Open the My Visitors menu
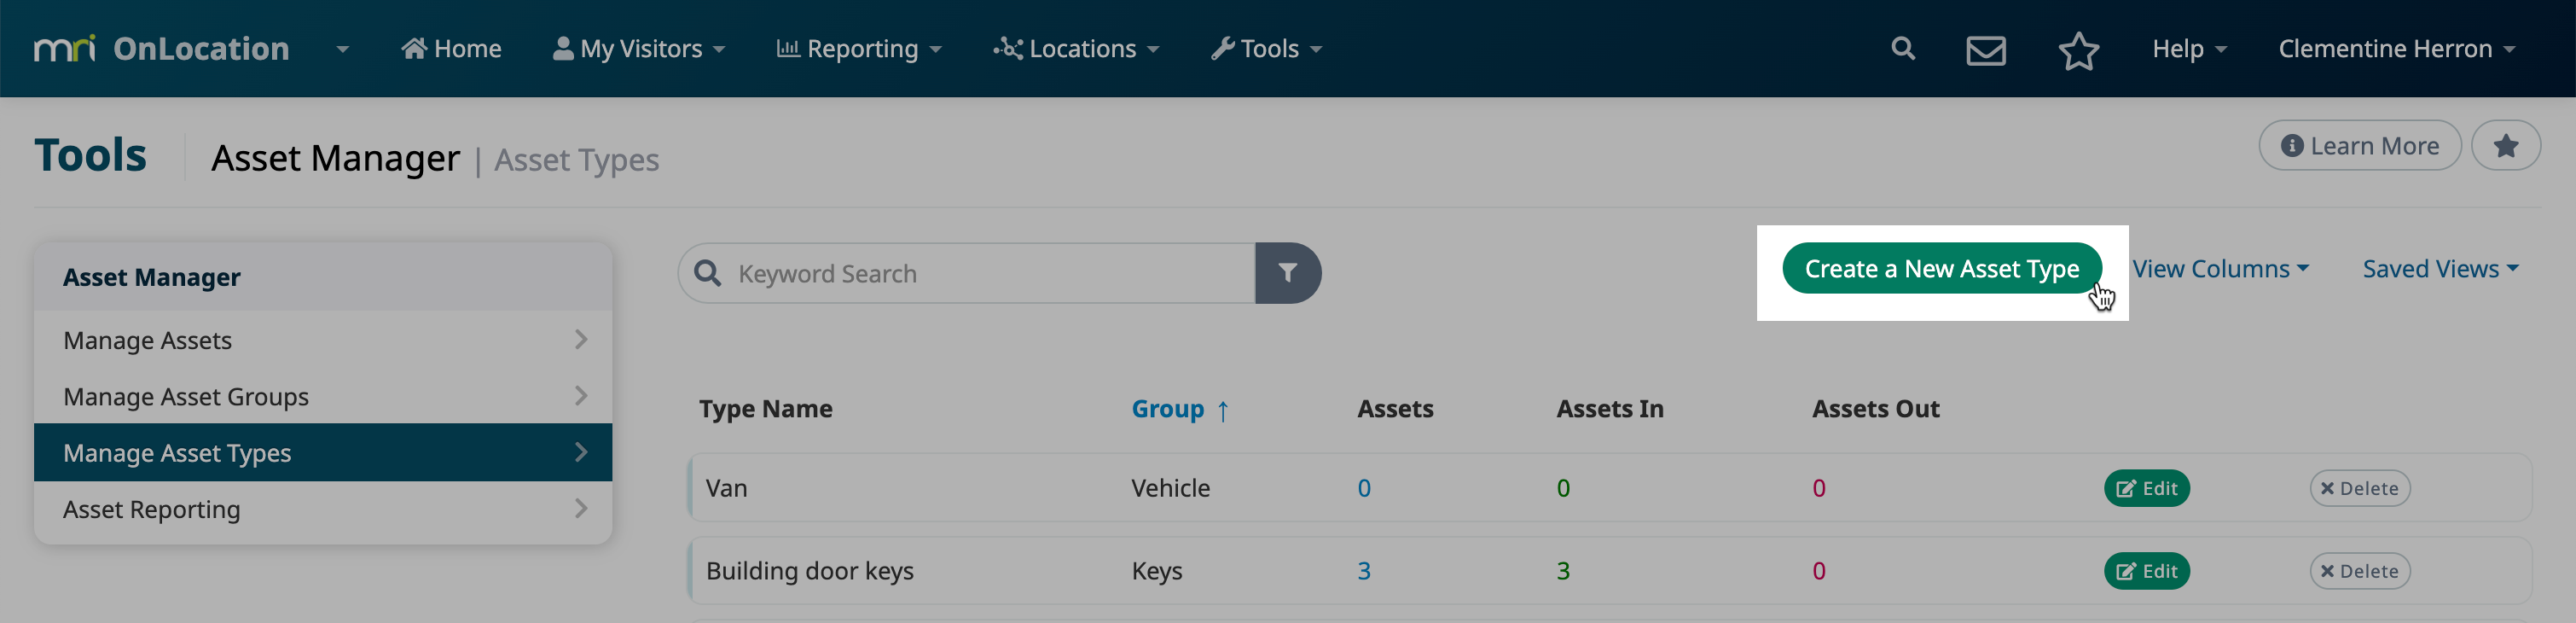 pyautogui.click(x=638, y=48)
